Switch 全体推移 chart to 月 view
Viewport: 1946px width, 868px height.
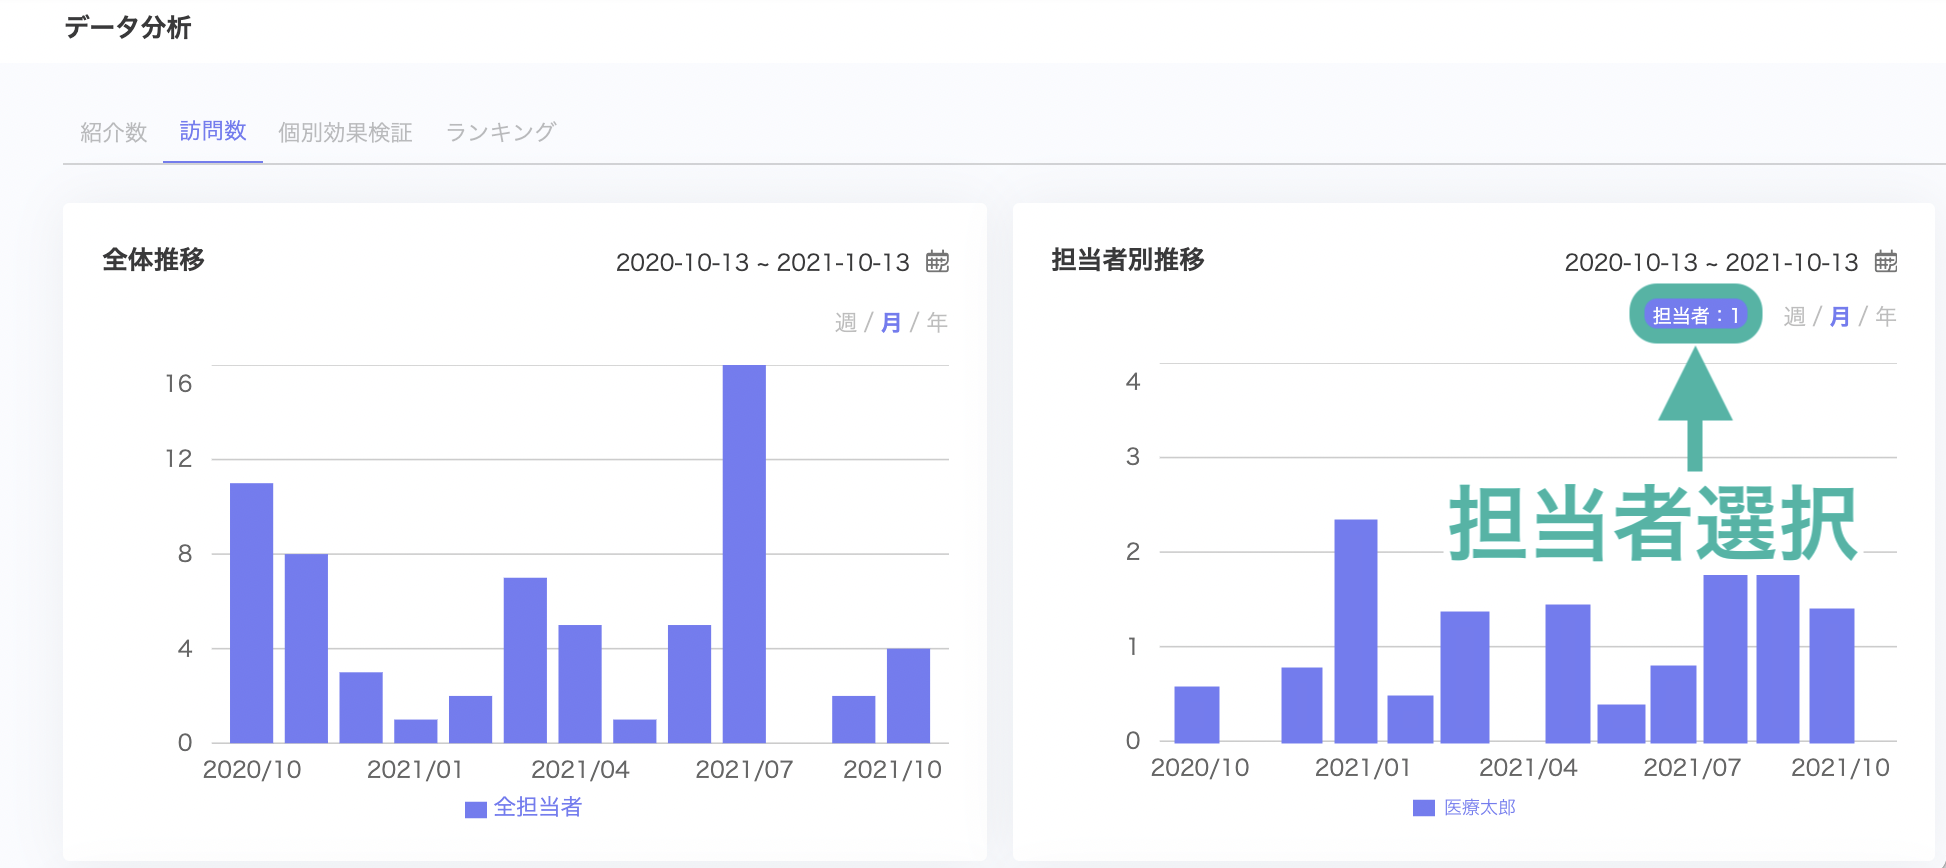pyautogui.click(x=890, y=322)
